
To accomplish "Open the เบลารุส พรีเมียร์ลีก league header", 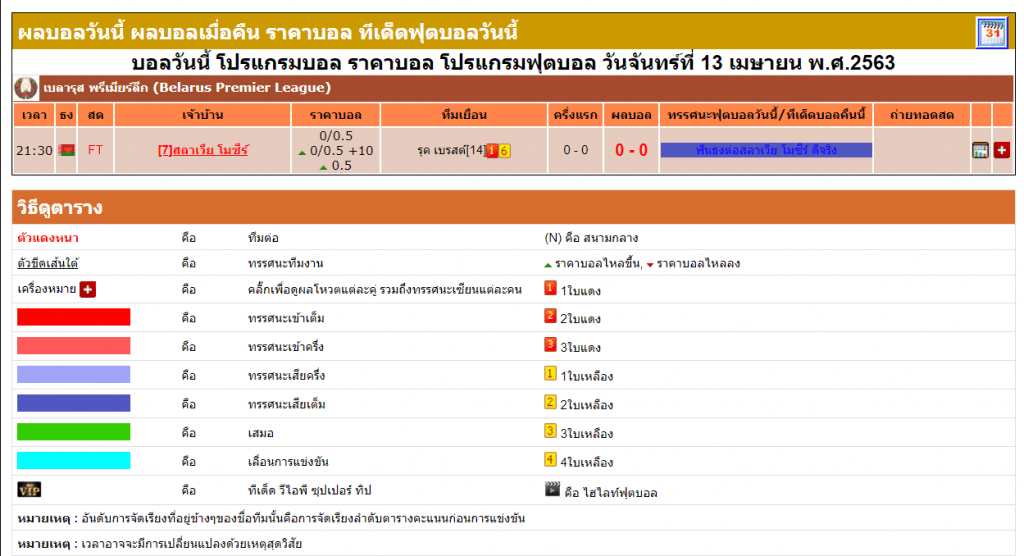I will (x=187, y=88).
